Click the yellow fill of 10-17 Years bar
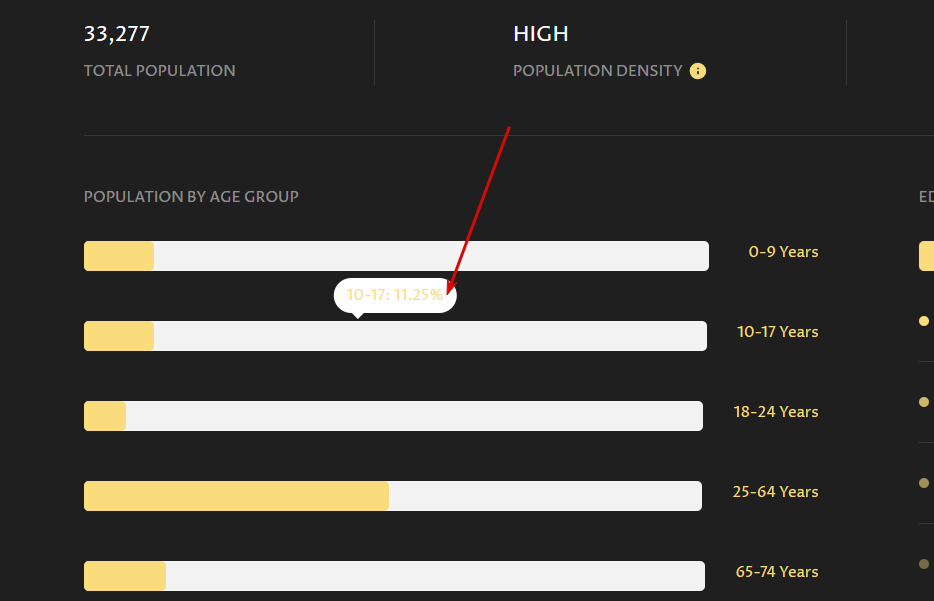Image resolution: width=934 pixels, height=601 pixels. (119, 336)
